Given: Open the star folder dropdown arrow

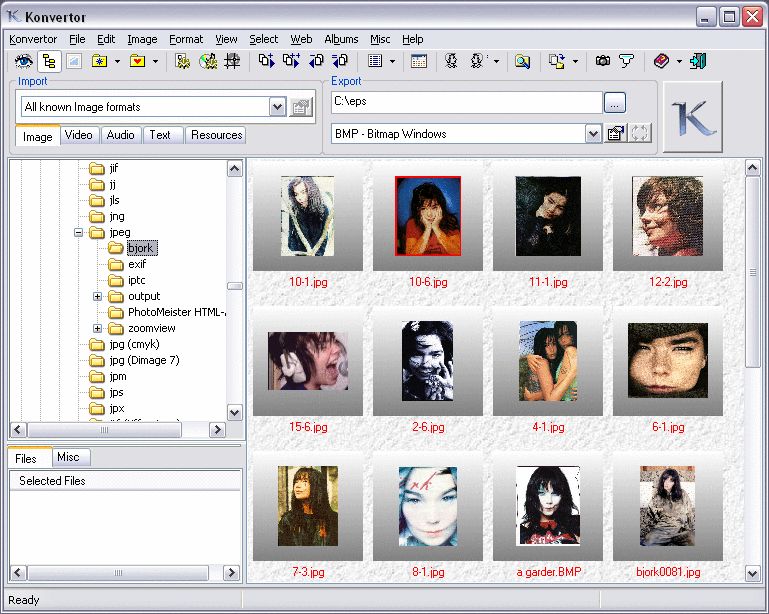Looking at the screenshot, I should tap(117, 62).
